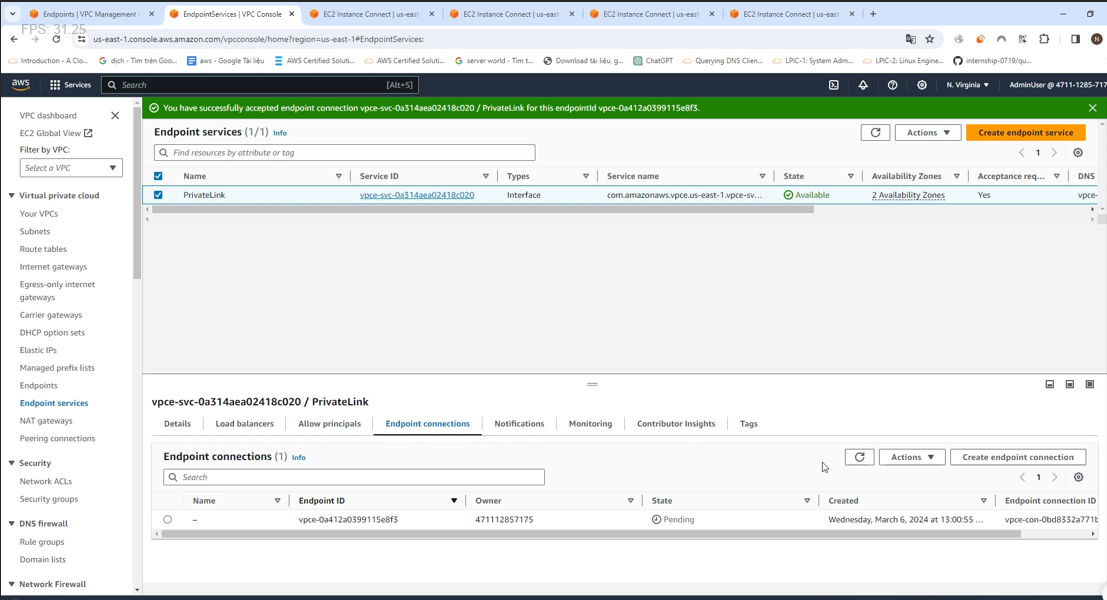Go to previous page of Endpoint connections

(1022, 477)
